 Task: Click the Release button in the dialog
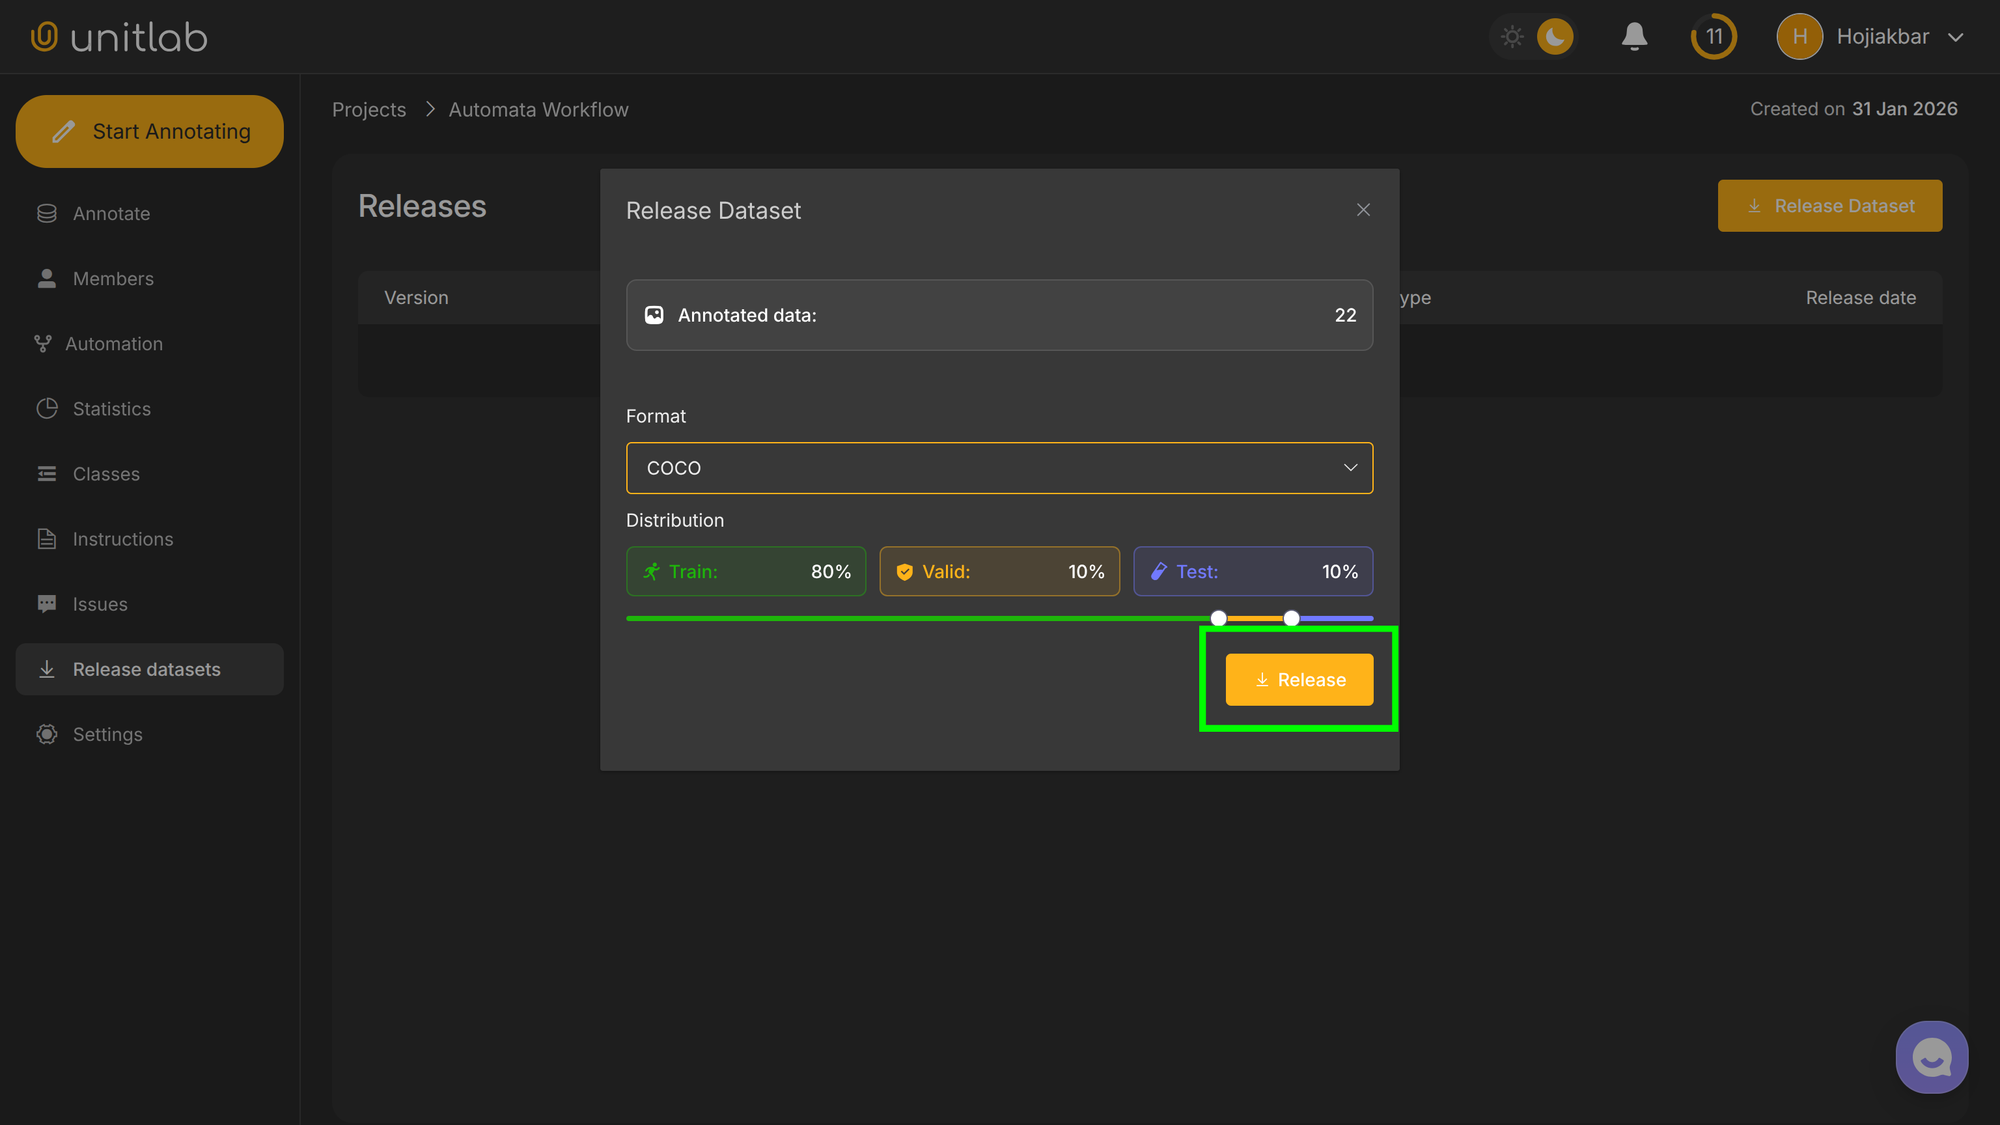[x=1298, y=679]
